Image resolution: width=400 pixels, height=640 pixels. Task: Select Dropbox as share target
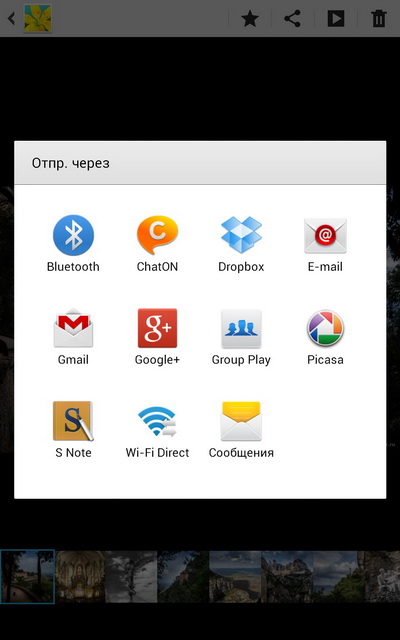tap(241, 243)
